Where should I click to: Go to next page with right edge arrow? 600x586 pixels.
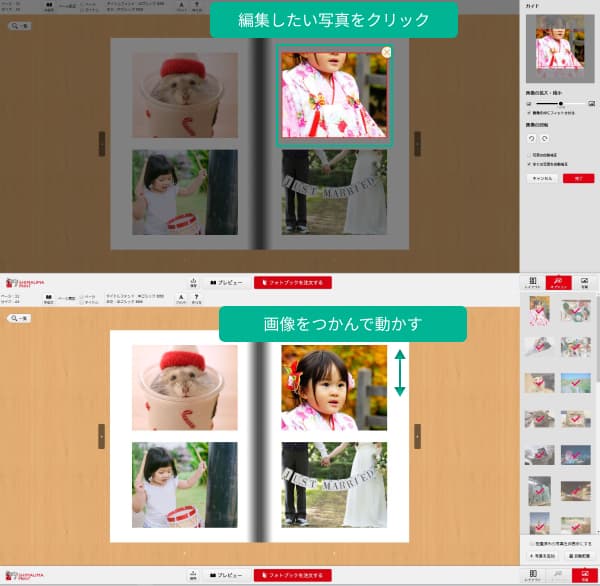point(417,436)
